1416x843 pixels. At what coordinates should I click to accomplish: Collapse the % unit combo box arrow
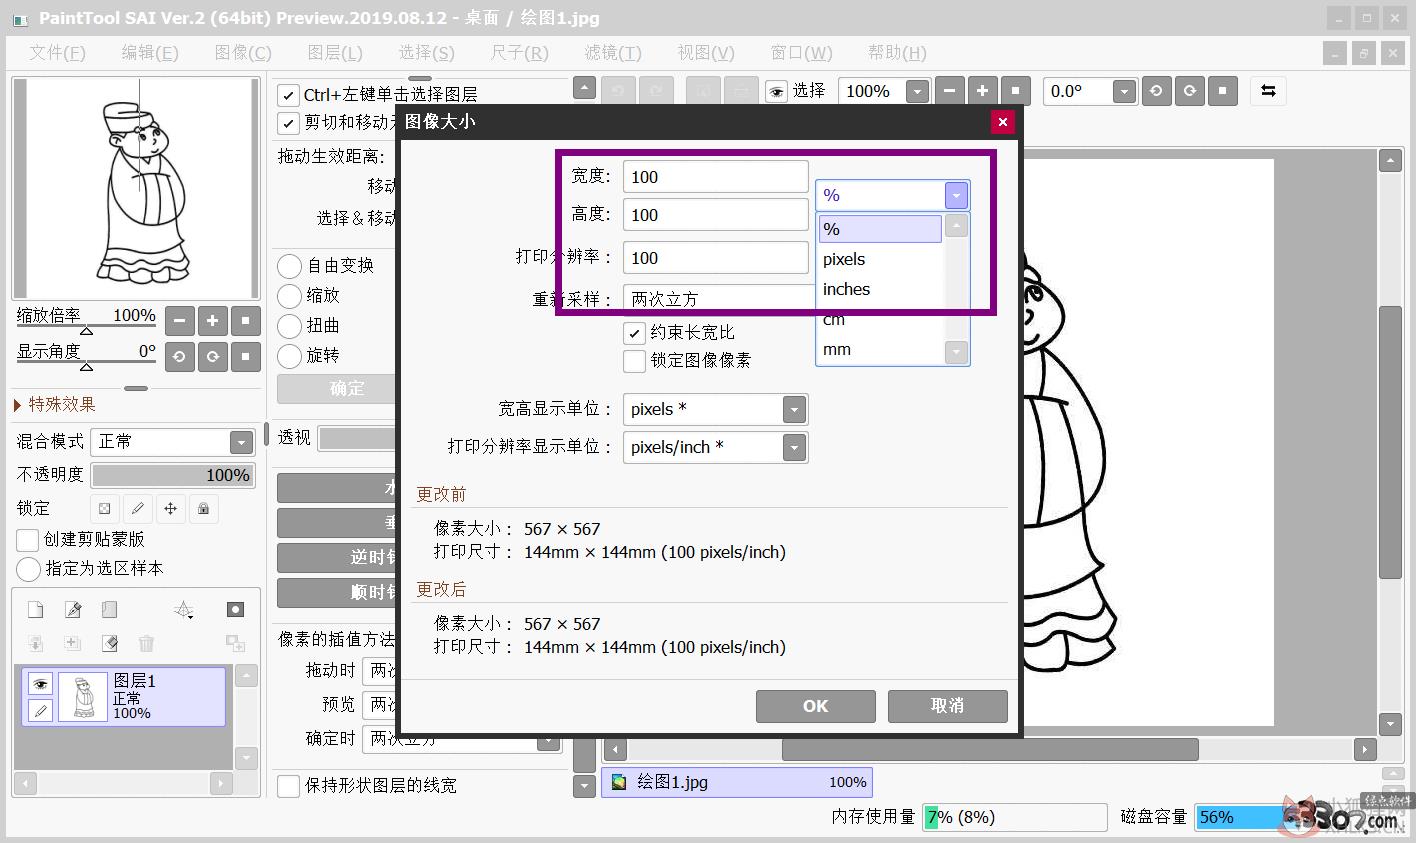point(957,196)
